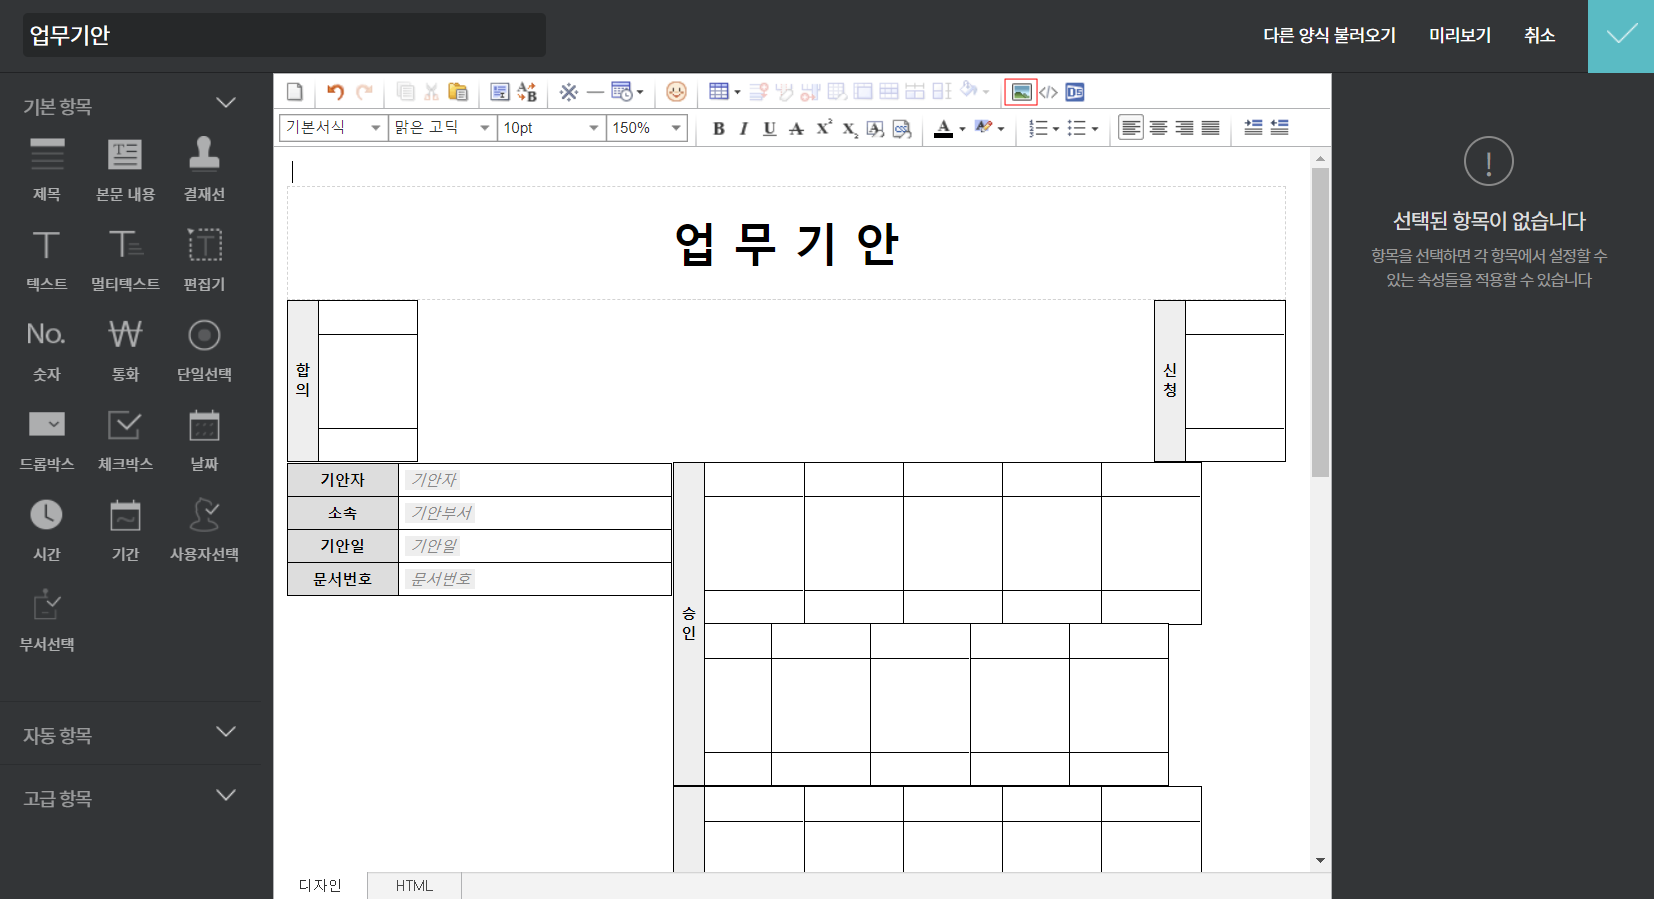Select the 체크박스 form item

click(125, 439)
